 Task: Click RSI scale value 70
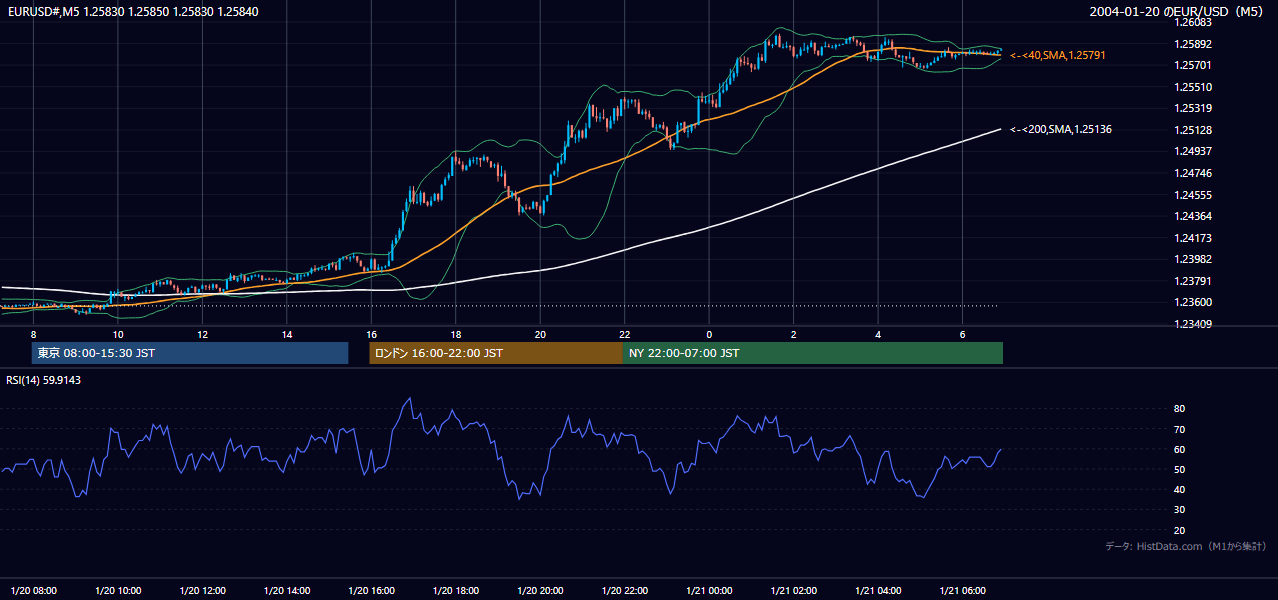(x=1179, y=429)
